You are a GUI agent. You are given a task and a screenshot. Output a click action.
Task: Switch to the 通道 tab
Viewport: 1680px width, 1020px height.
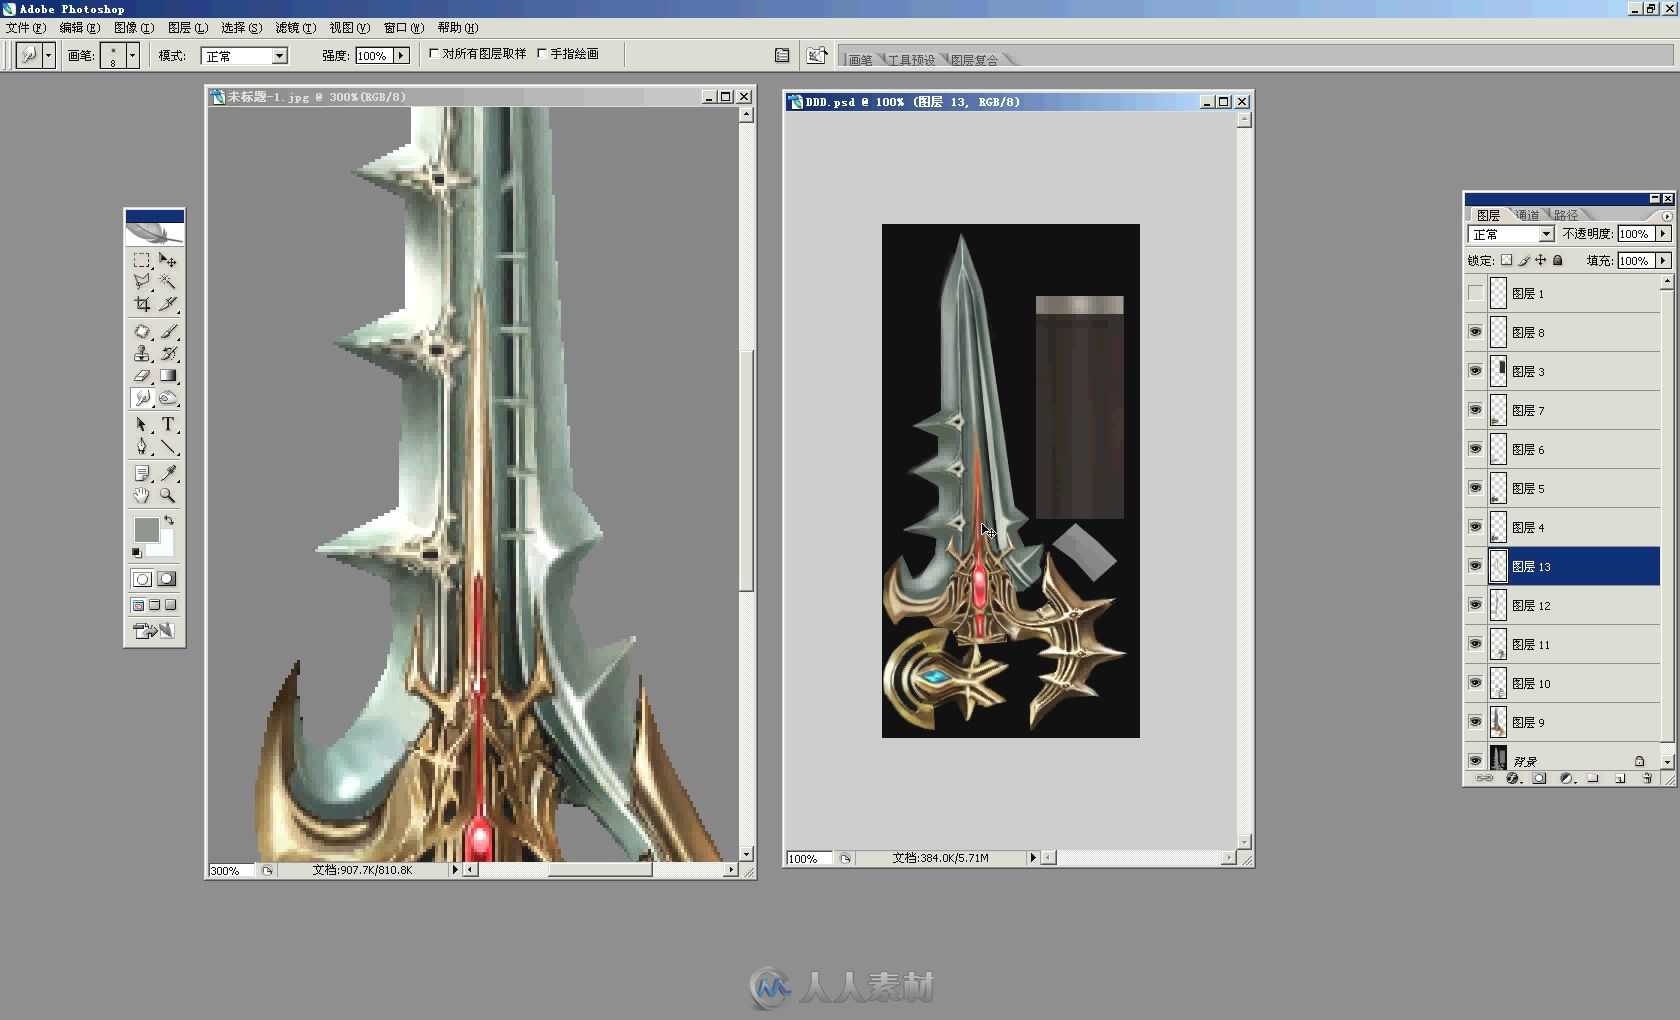point(1527,215)
